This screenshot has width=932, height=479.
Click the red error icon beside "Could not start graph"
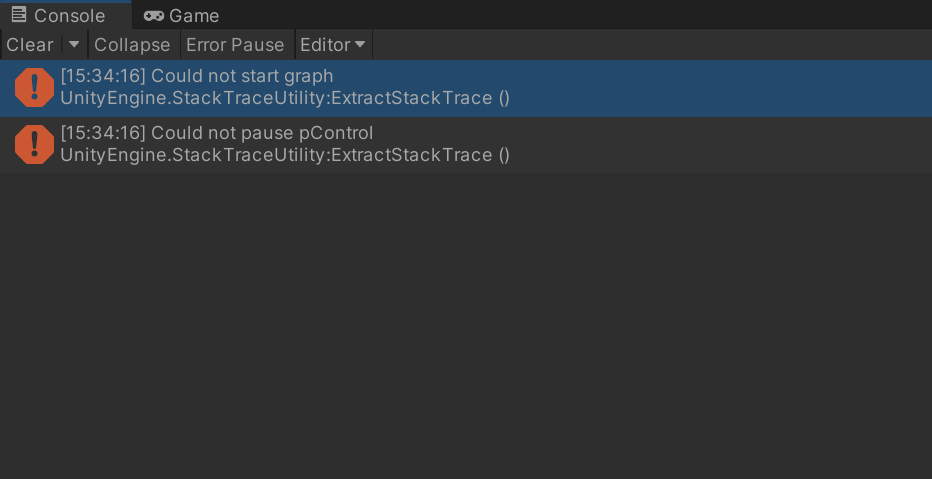click(x=34, y=87)
